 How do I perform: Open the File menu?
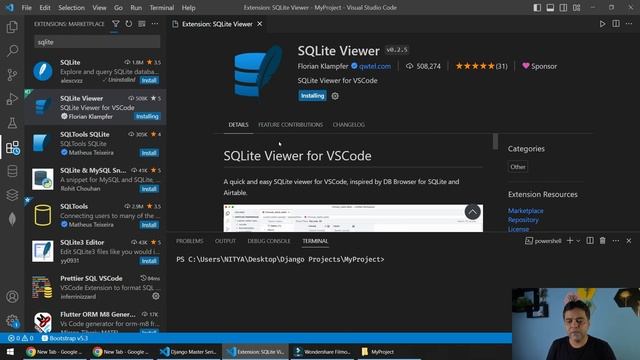[27, 8]
